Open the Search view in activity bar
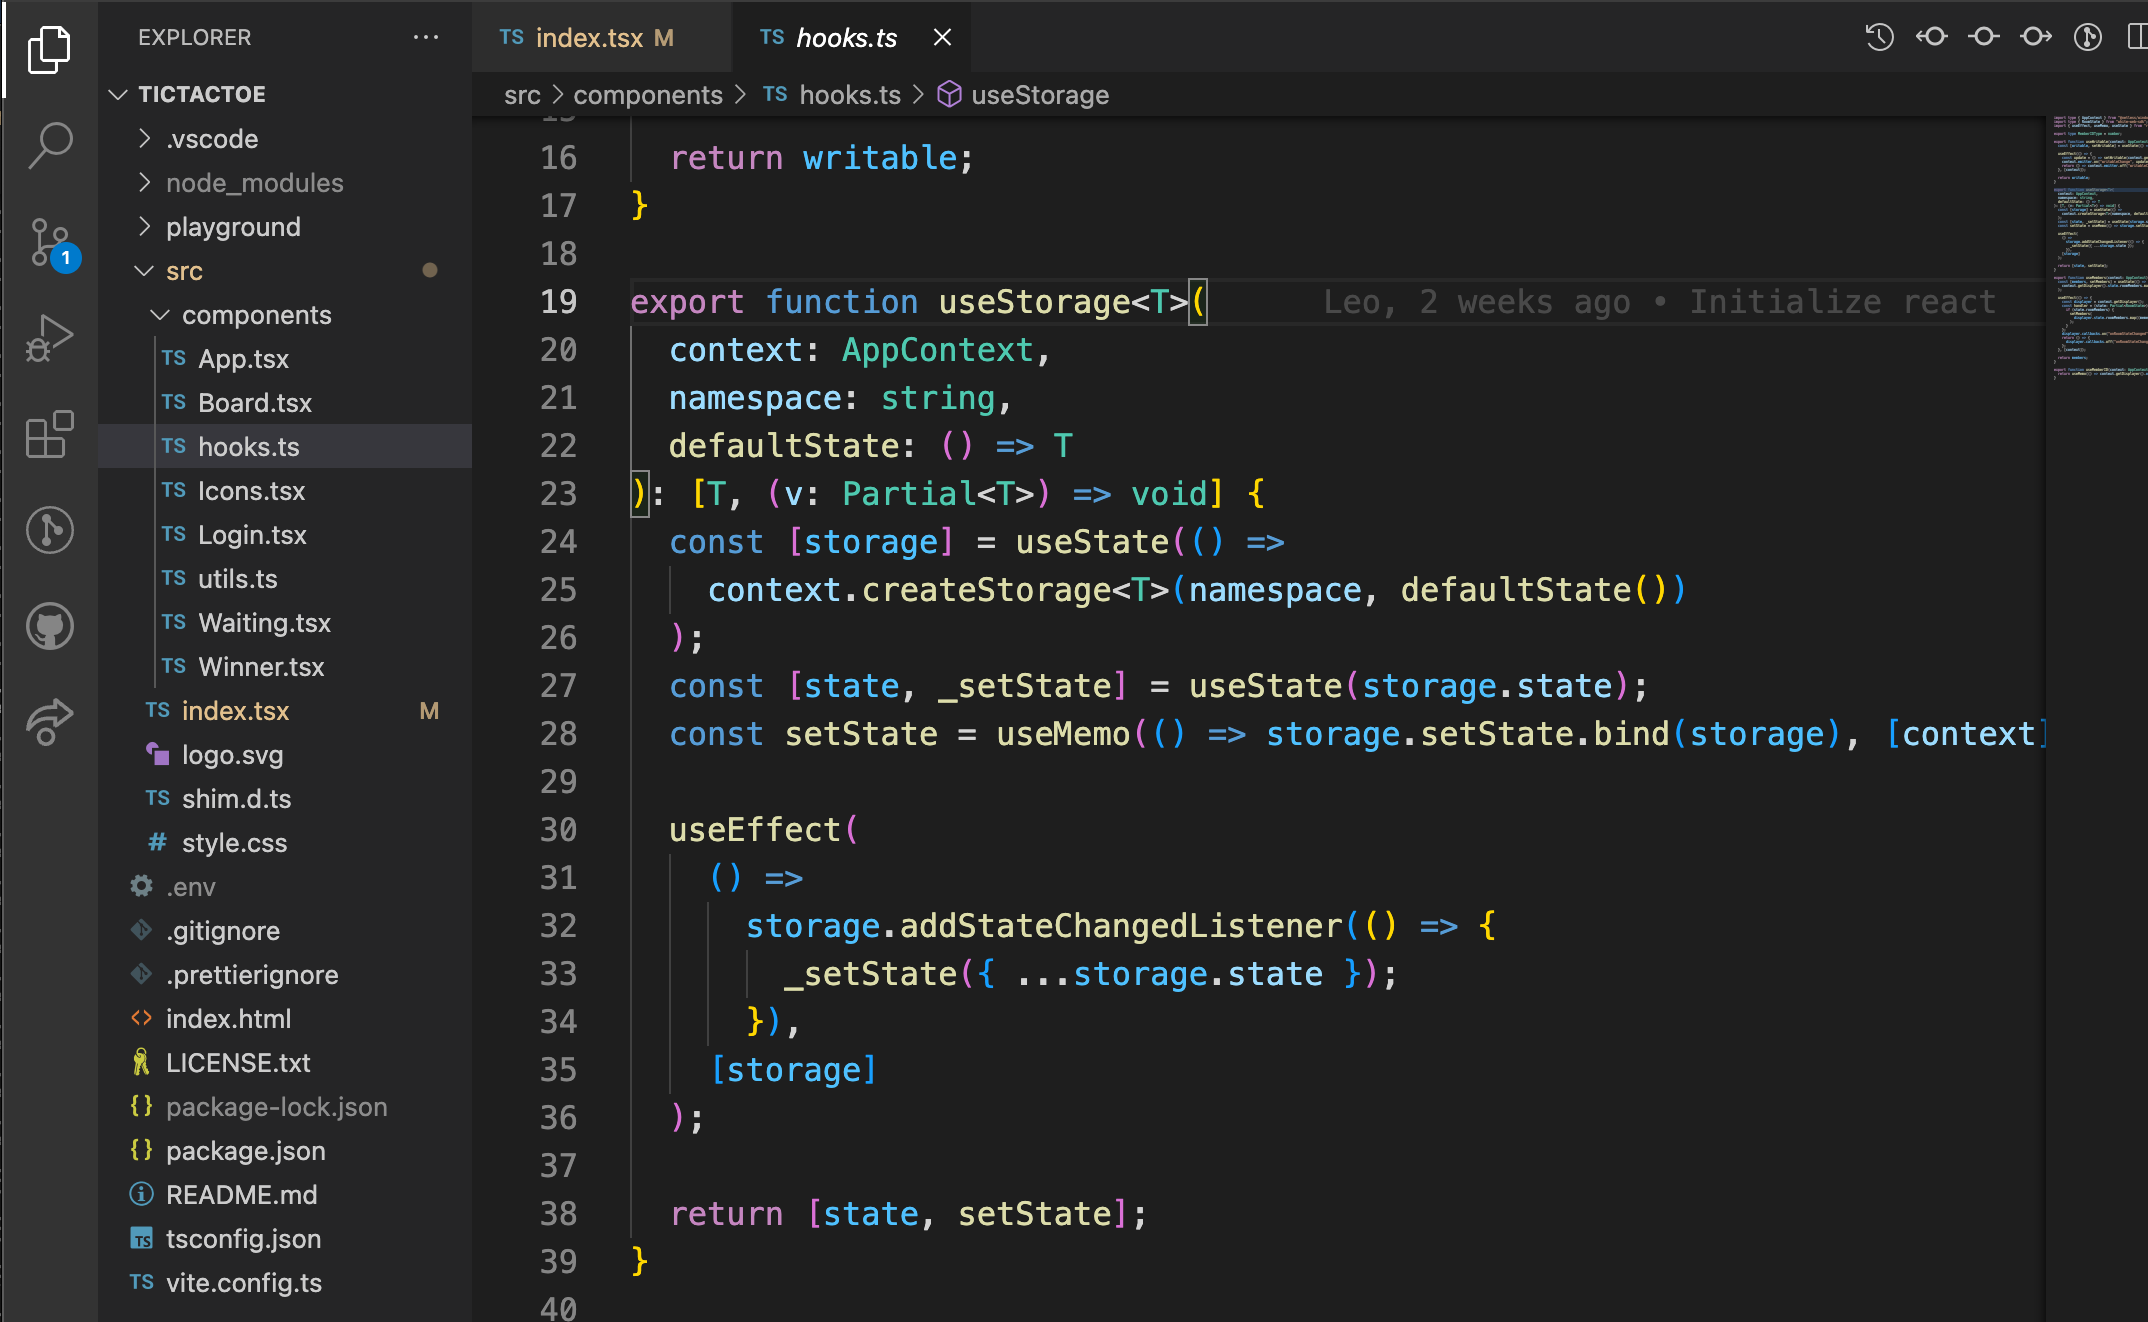 50,145
